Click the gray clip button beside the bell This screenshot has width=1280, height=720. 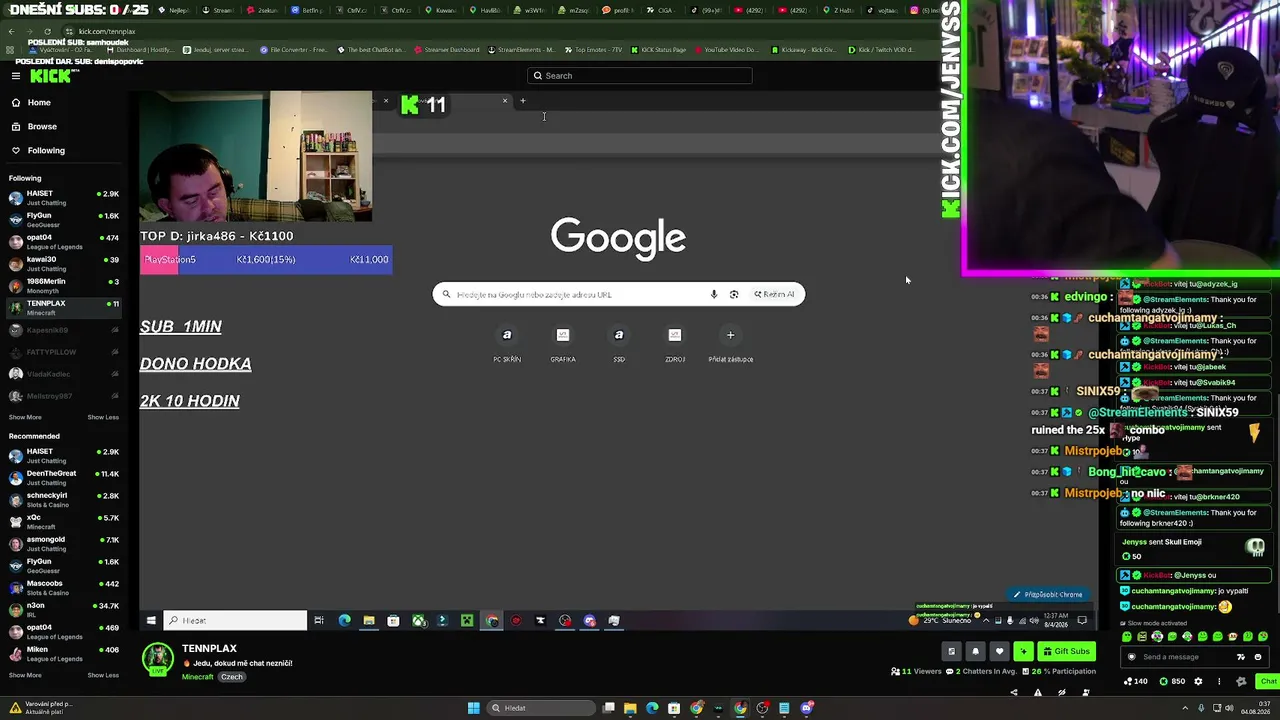tap(951, 651)
